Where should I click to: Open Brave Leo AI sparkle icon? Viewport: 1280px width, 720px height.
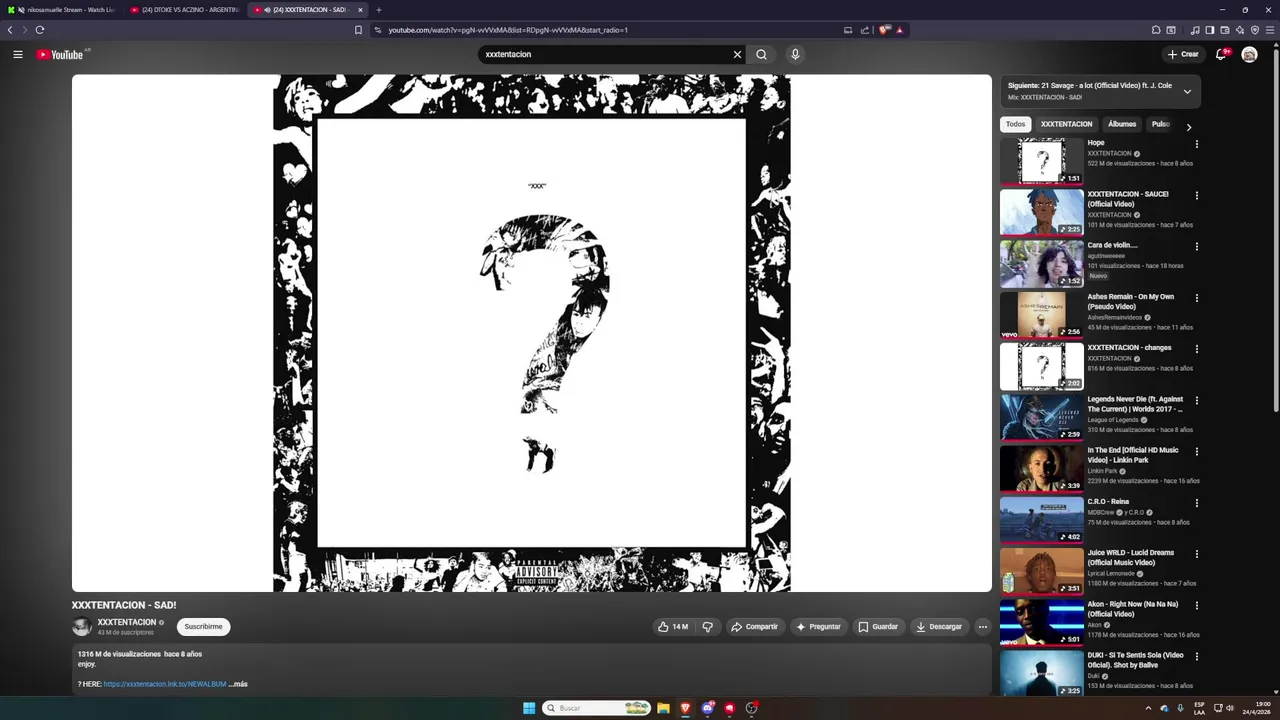pyautogui.click(x=1240, y=30)
